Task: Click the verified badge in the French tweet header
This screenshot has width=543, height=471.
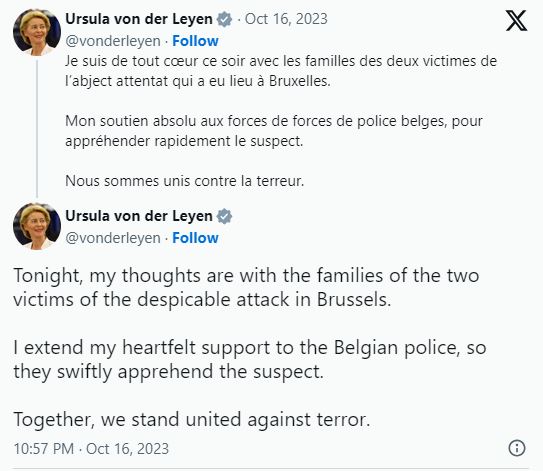Action: tap(224, 19)
